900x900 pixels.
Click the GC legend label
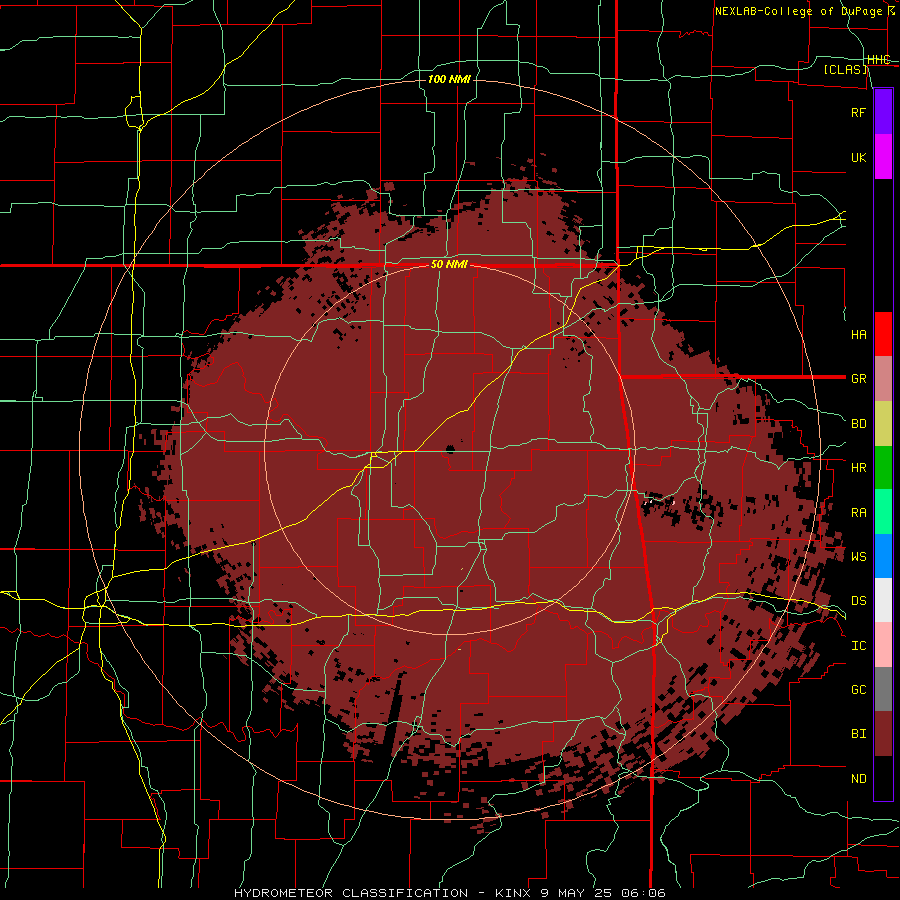(858, 689)
